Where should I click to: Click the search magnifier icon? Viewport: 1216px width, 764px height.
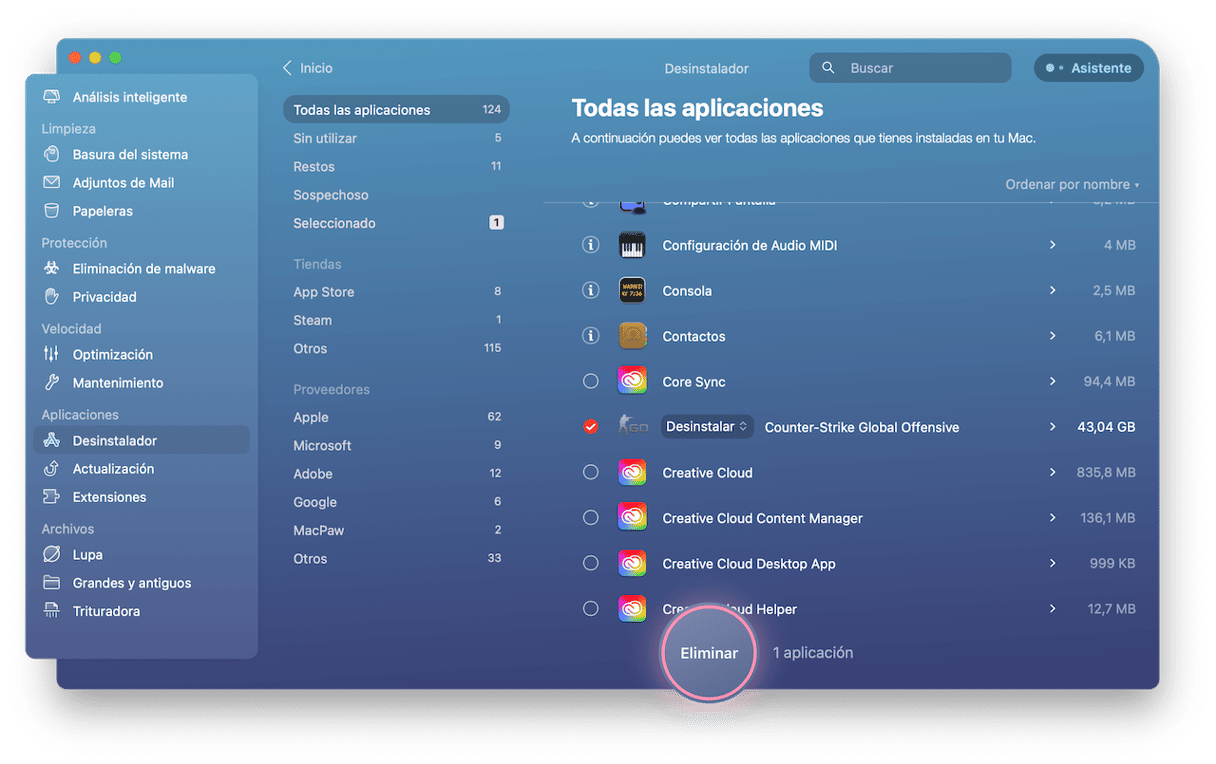point(828,68)
